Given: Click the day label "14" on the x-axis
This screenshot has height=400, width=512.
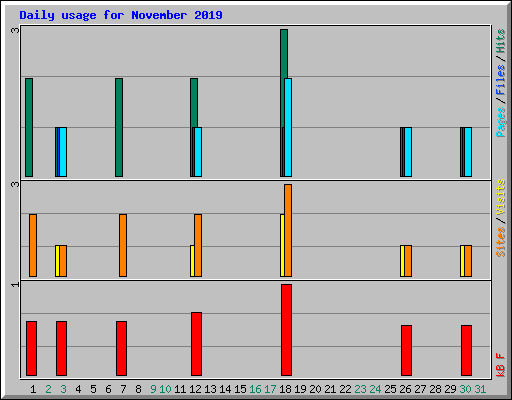Looking at the screenshot, I should [225, 389].
